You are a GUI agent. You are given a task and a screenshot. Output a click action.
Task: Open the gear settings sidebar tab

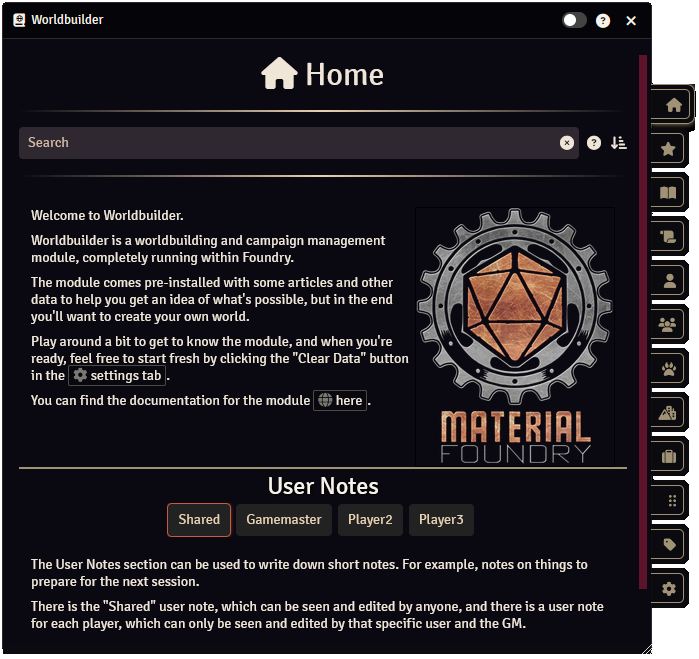tap(668, 589)
